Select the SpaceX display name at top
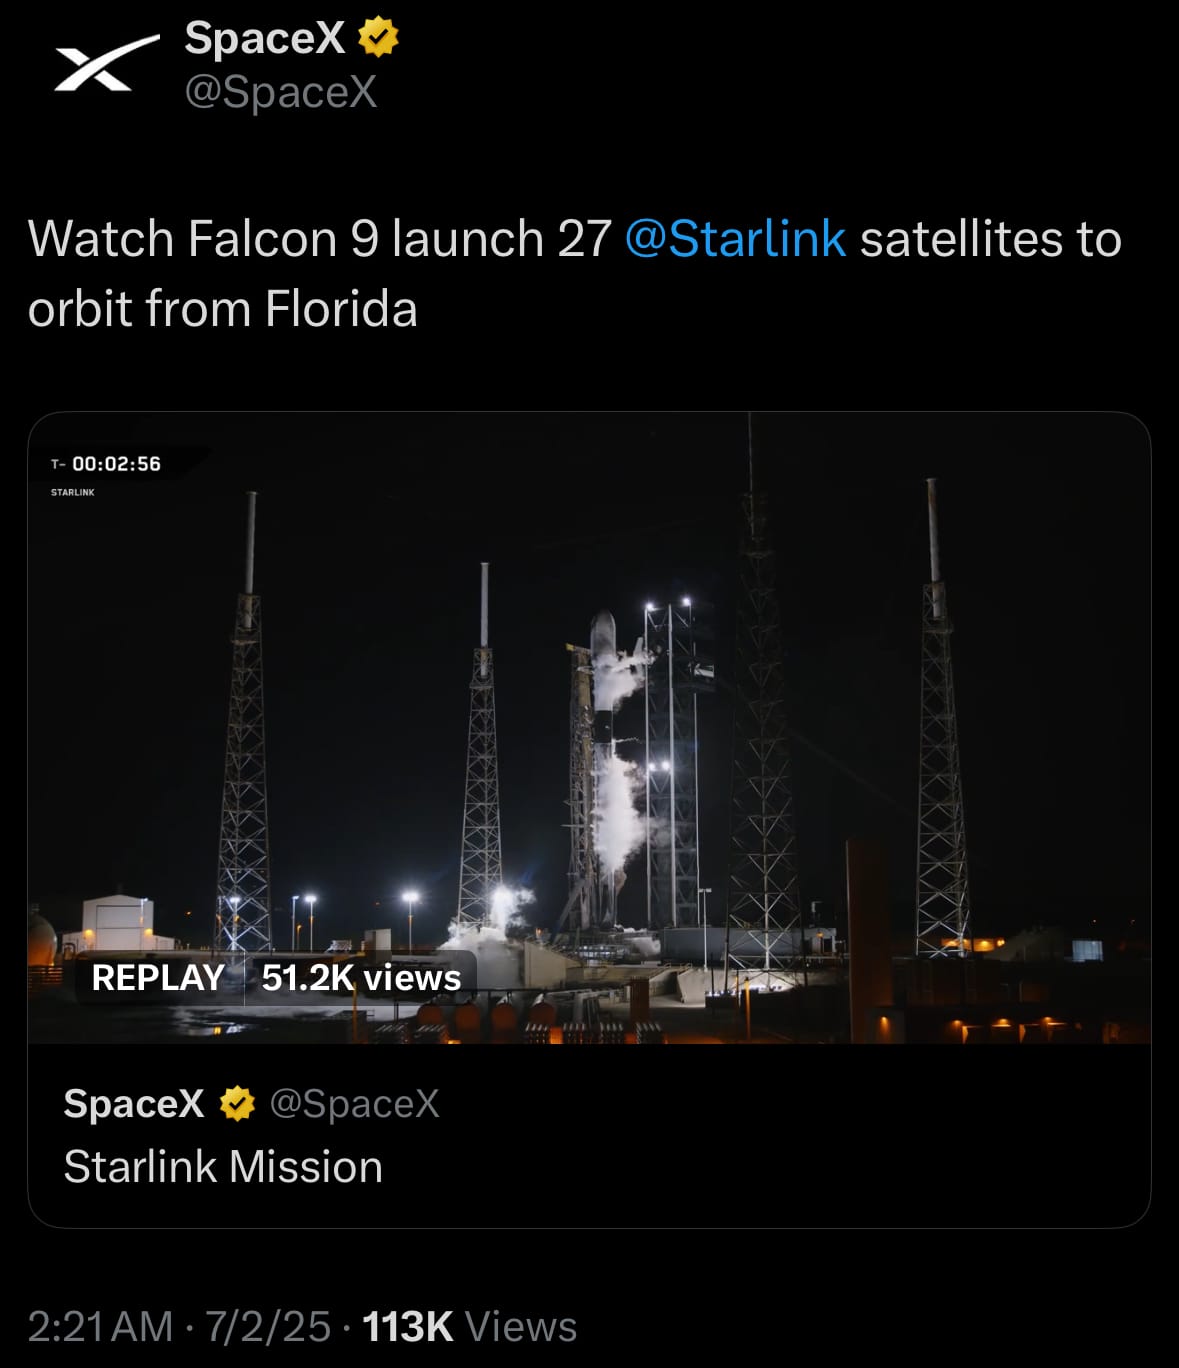This screenshot has width=1179, height=1368. 265,38
